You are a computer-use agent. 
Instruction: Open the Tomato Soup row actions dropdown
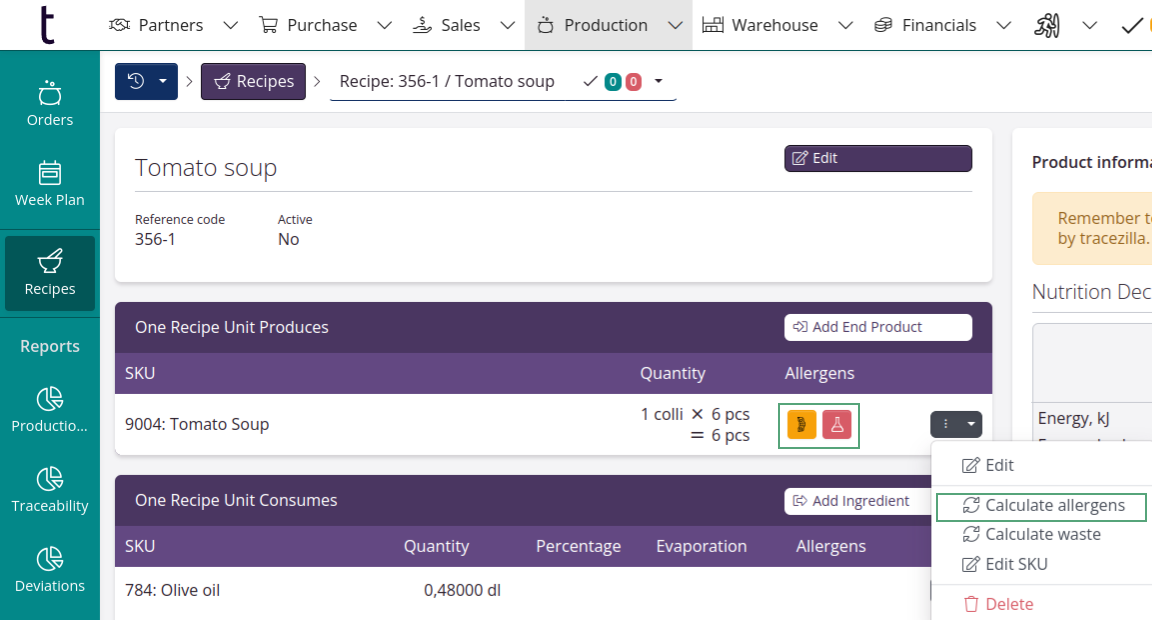[956, 424]
